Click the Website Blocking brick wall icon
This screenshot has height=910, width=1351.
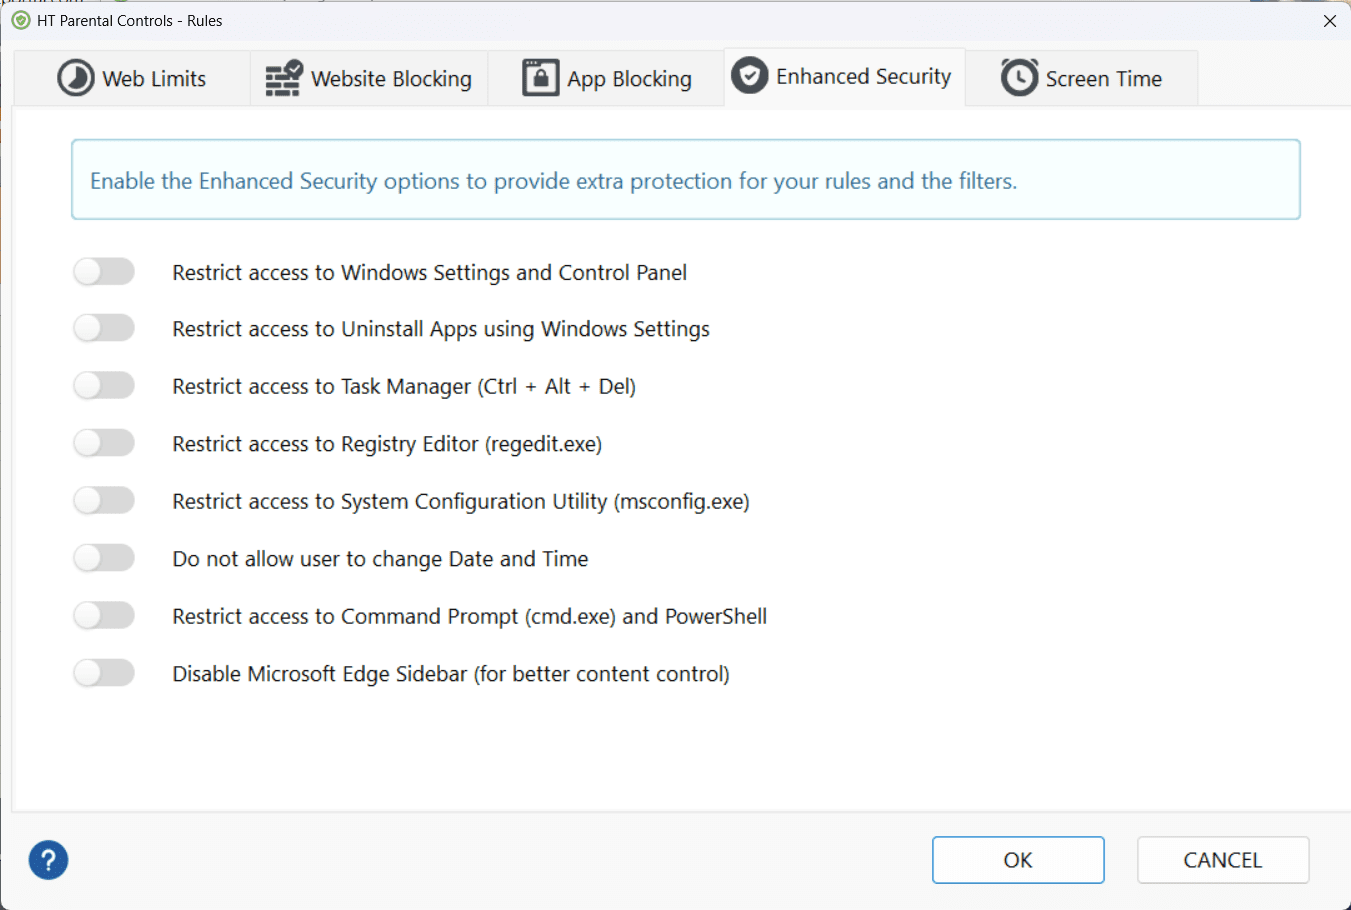click(x=284, y=78)
